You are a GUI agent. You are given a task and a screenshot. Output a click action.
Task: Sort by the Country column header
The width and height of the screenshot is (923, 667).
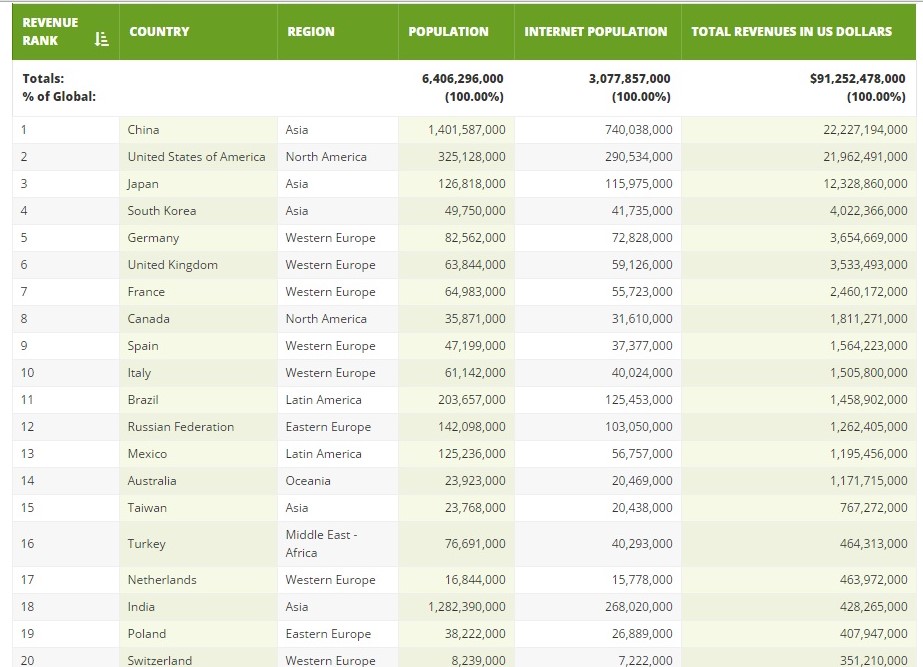pyautogui.click(x=159, y=31)
